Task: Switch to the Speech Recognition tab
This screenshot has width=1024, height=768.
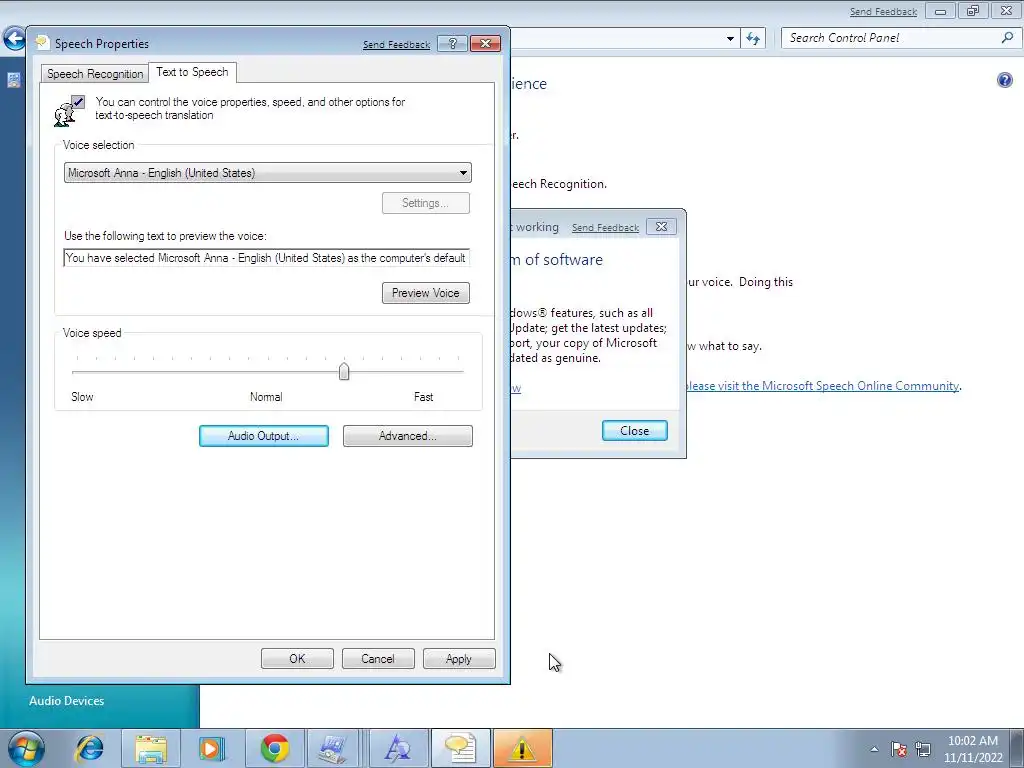Action: pyautogui.click(x=95, y=74)
